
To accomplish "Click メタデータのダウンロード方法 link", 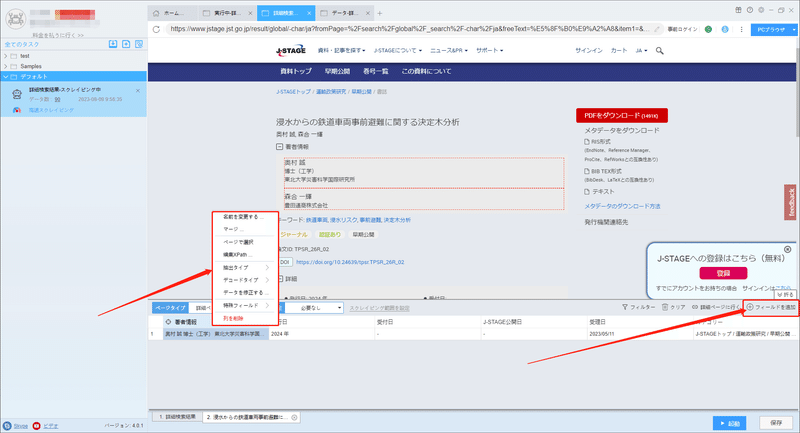I will (622, 207).
